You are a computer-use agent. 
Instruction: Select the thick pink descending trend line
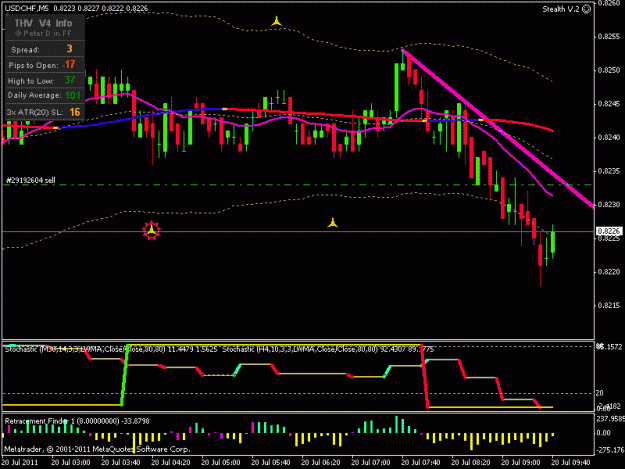[x=497, y=128]
